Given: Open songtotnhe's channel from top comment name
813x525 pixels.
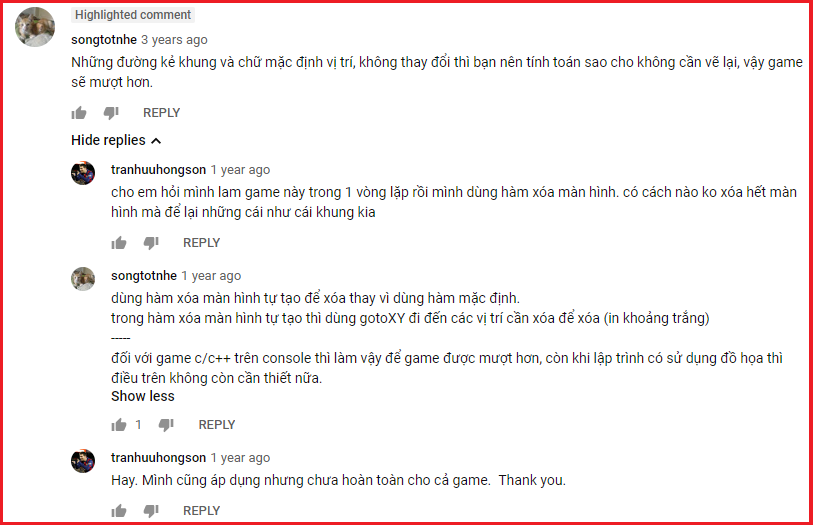Looking at the screenshot, I should (104, 40).
